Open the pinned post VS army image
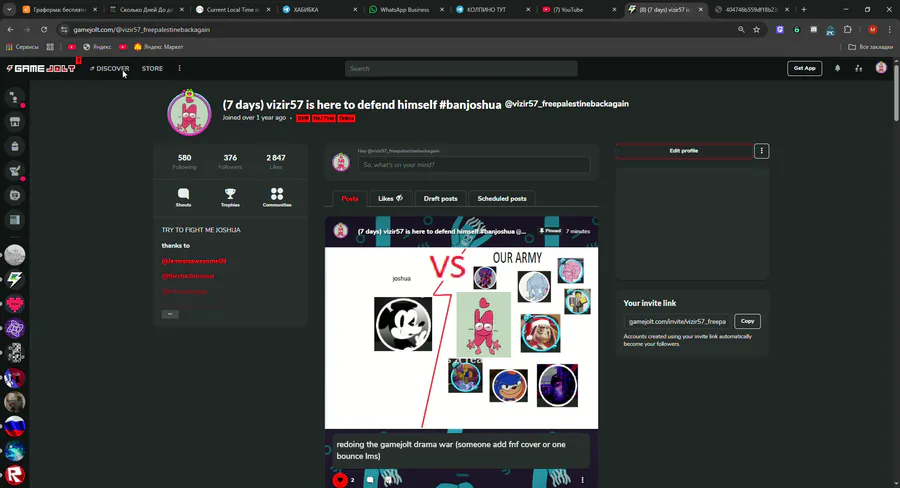This screenshot has width=900, height=488. 461,338
